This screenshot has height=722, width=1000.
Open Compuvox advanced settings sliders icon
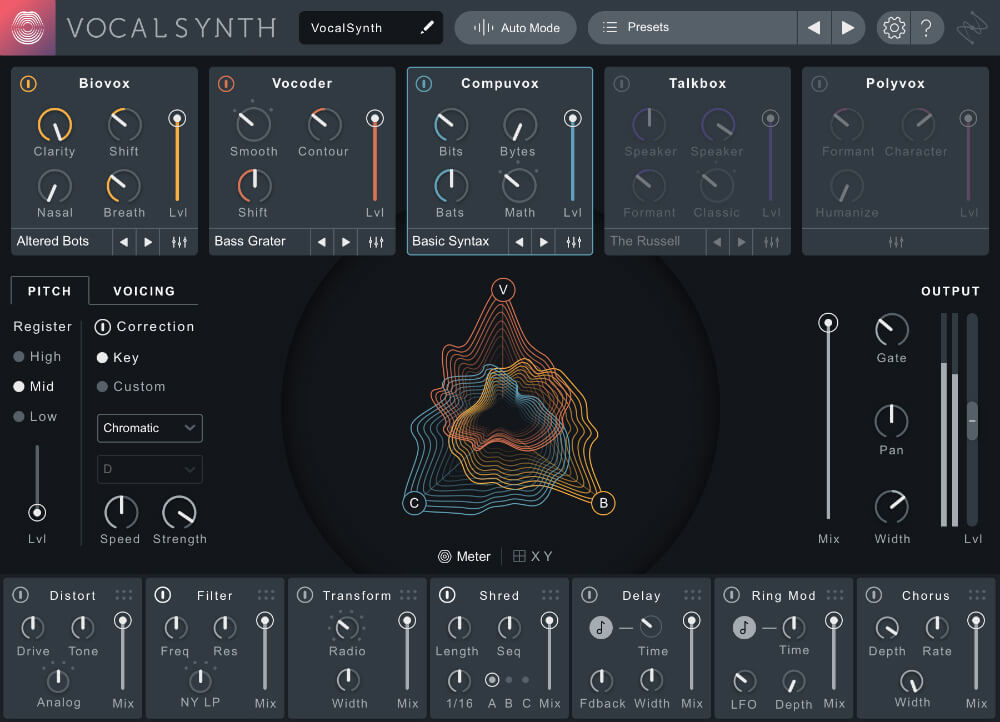click(x=573, y=241)
